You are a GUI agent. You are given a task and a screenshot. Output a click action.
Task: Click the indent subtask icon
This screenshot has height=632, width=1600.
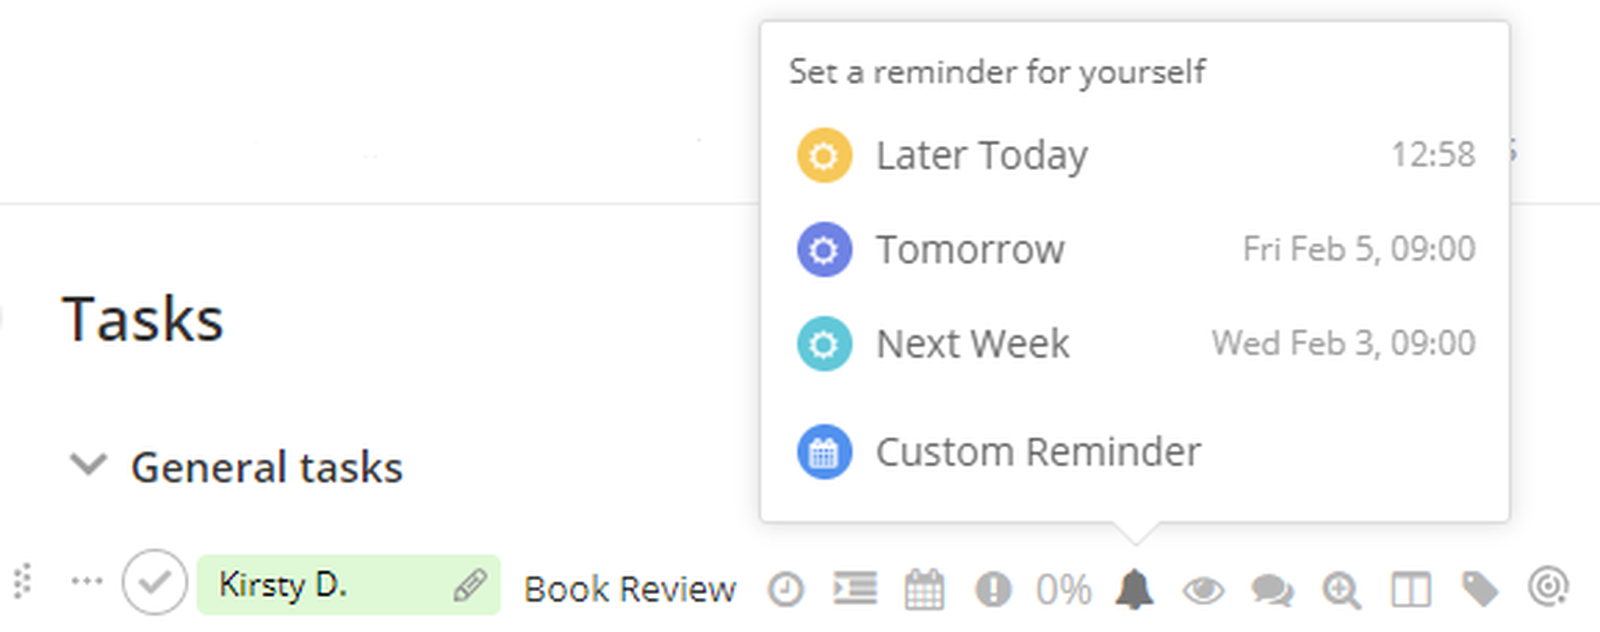pyautogui.click(x=855, y=589)
